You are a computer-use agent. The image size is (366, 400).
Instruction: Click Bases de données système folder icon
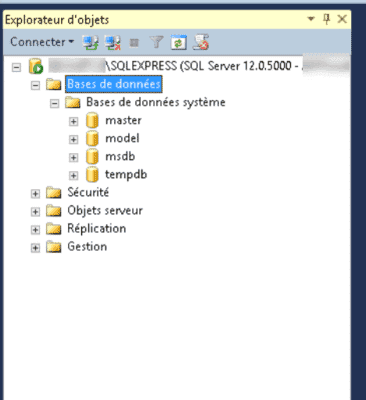coord(72,102)
